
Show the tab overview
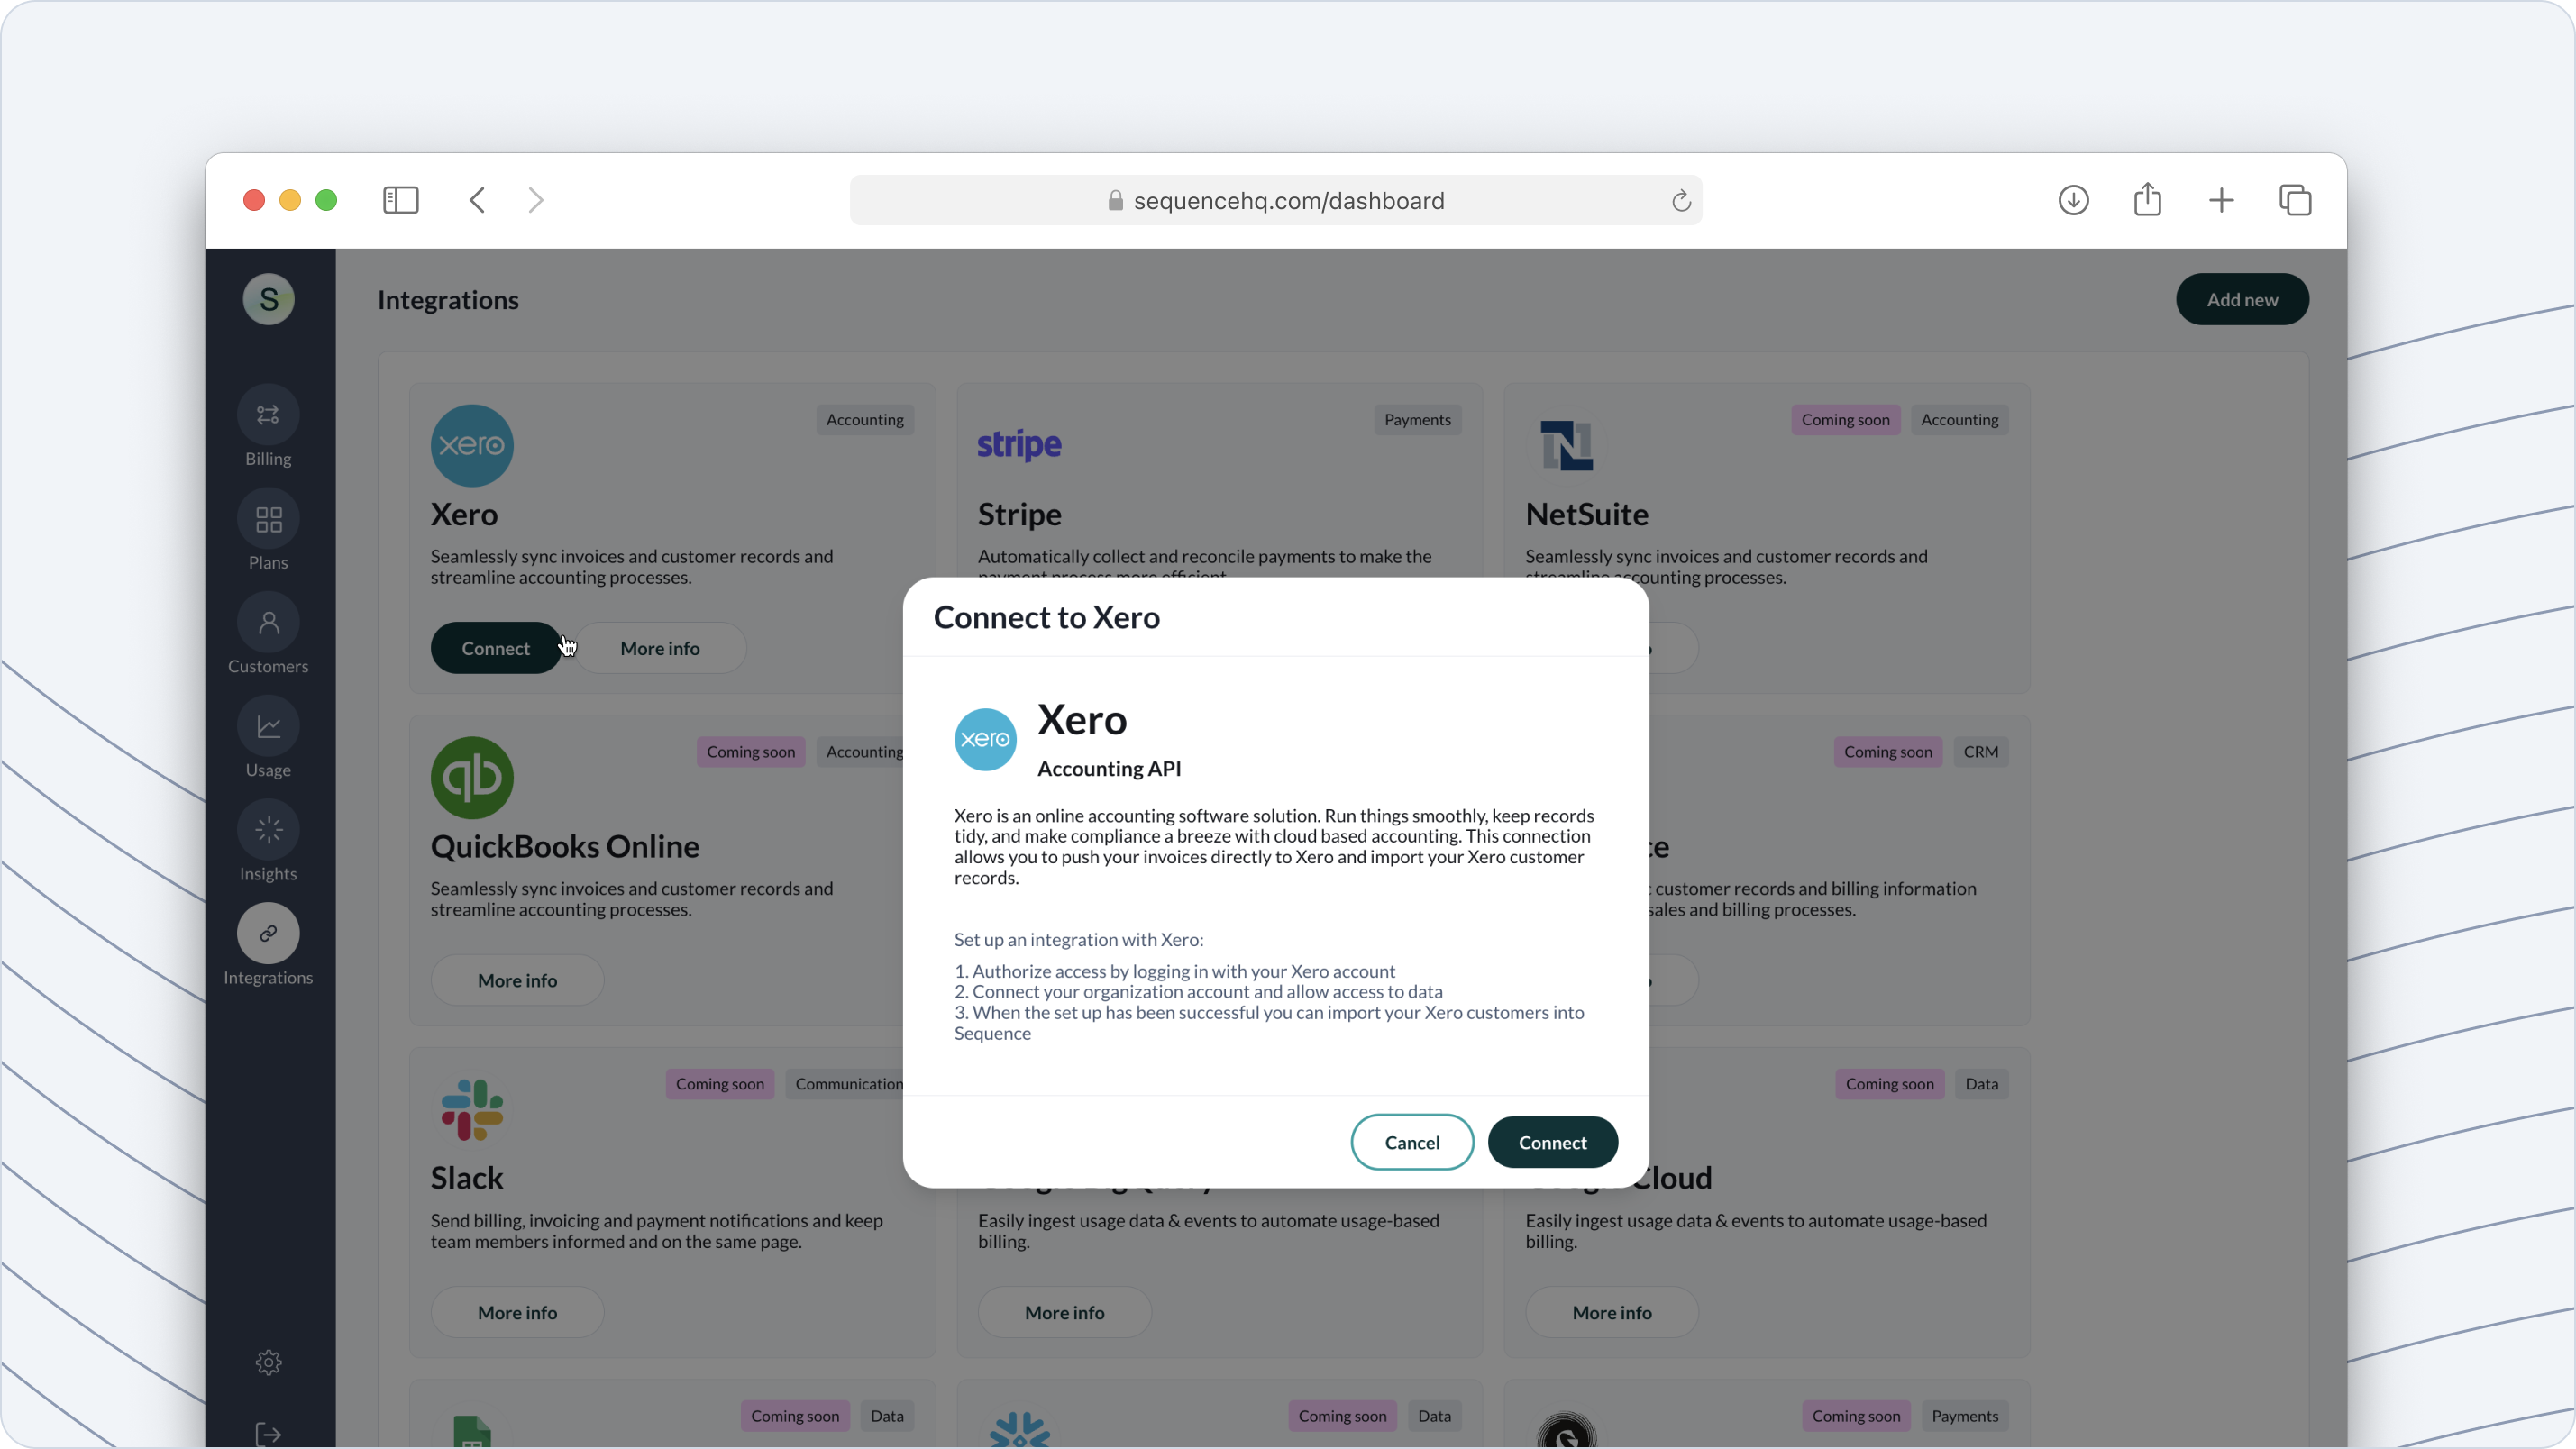[x=2295, y=200]
